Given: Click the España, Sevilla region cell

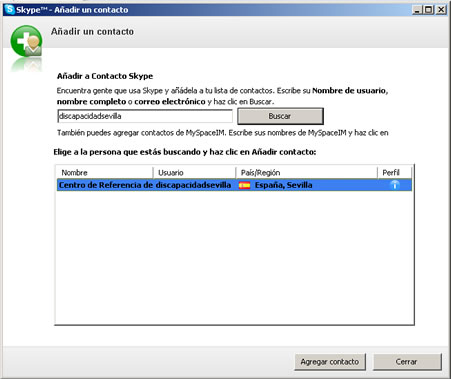Looking at the screenshot, I should pos(284,185).
